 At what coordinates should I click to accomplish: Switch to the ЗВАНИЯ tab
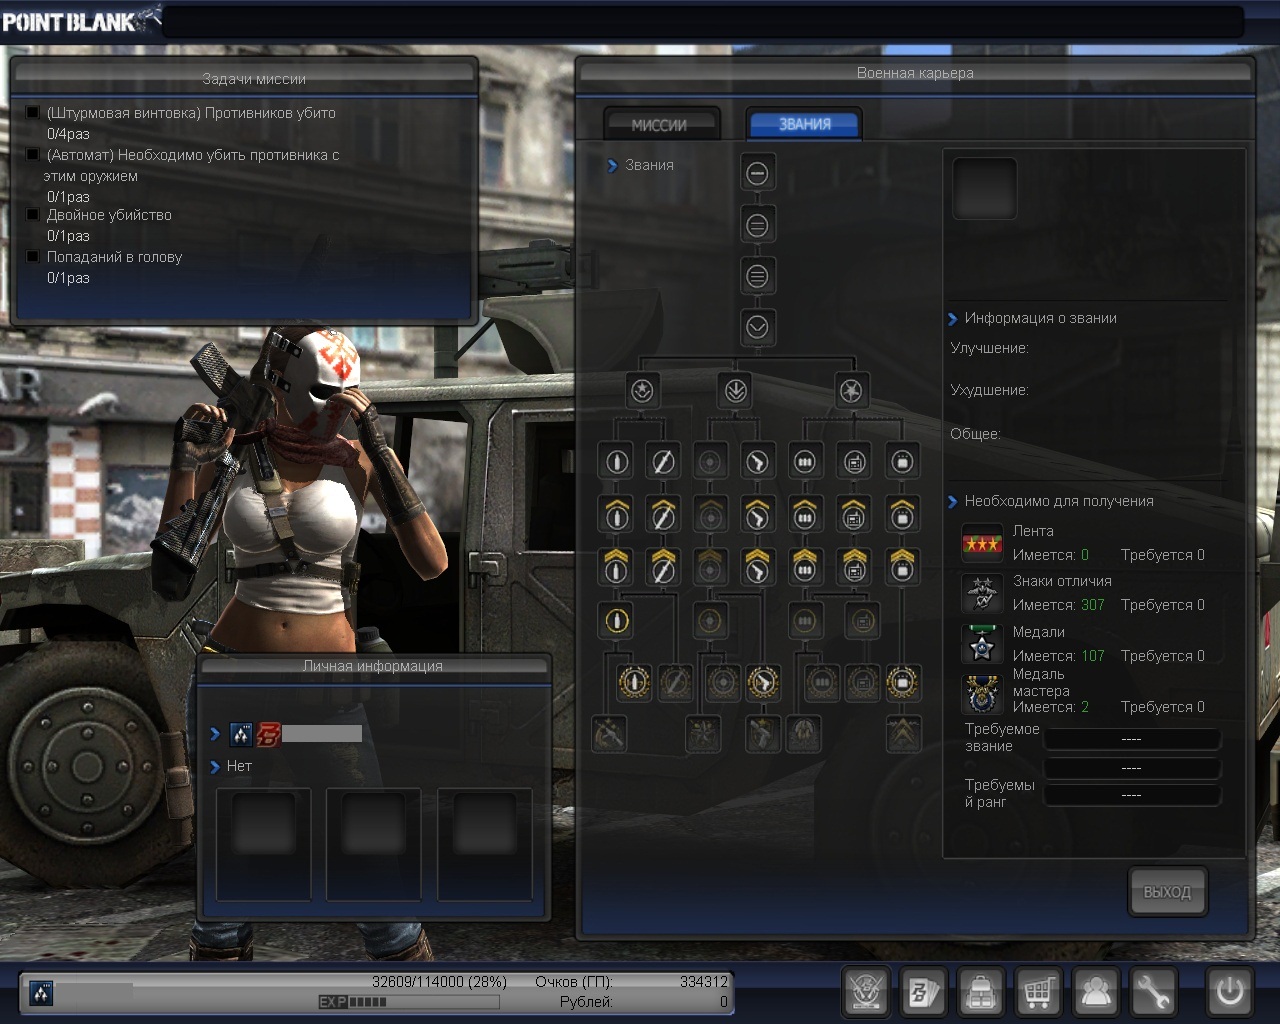click(805, 124)
